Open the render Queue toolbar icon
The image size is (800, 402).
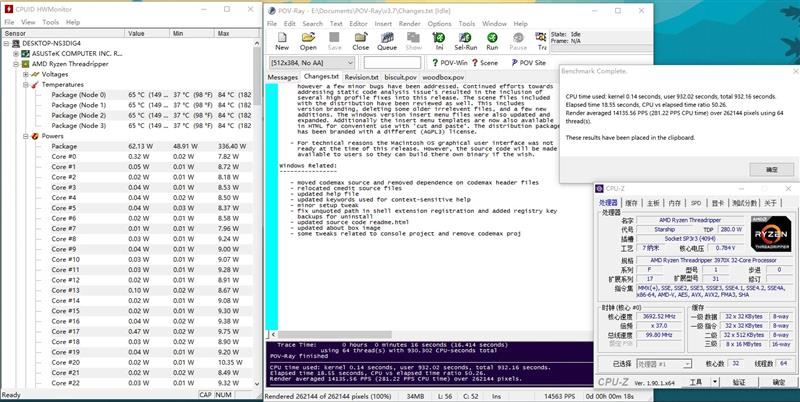387,38
